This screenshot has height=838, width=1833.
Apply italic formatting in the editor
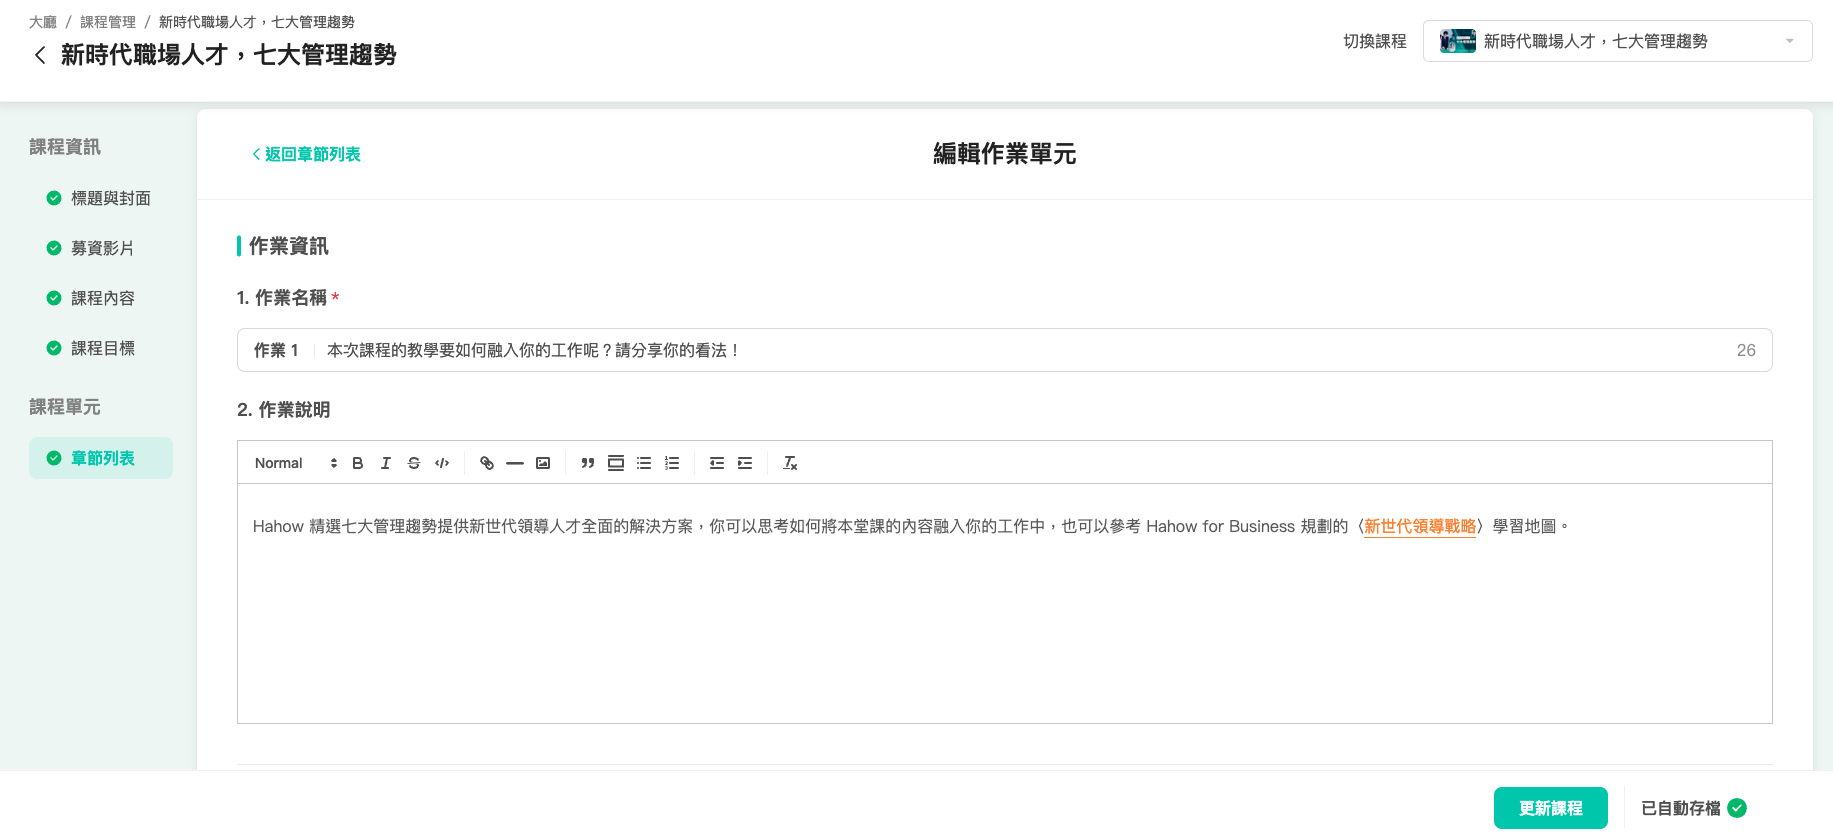(x=385, y=463)
